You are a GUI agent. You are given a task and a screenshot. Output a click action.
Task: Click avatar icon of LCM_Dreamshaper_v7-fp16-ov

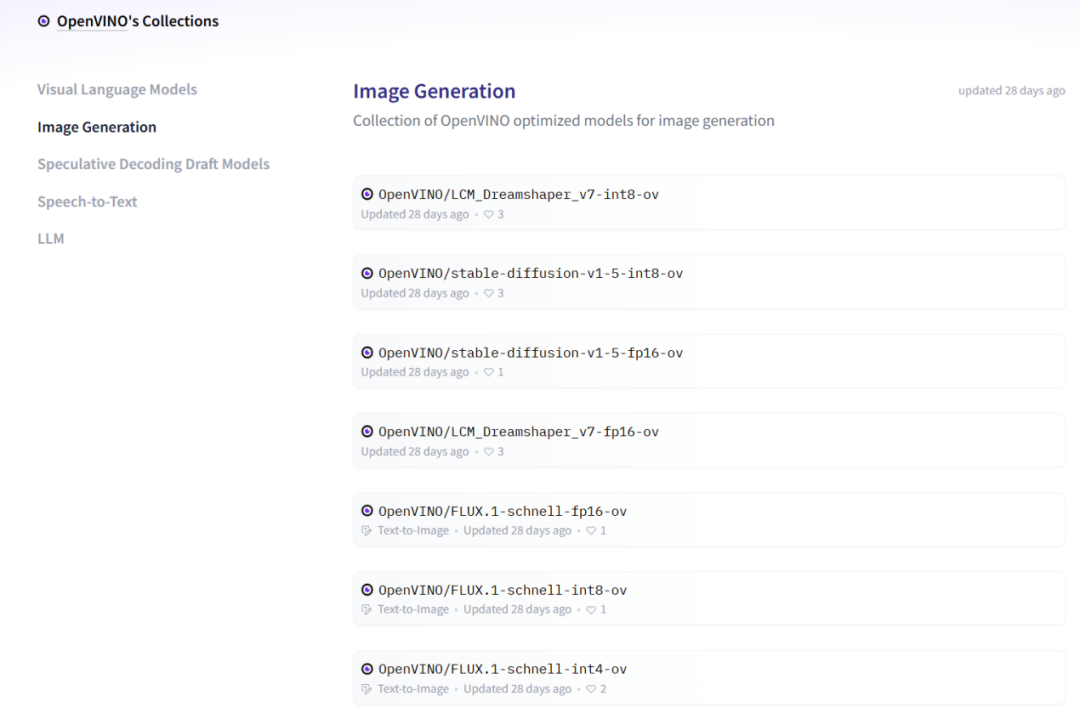pos(367,431)
